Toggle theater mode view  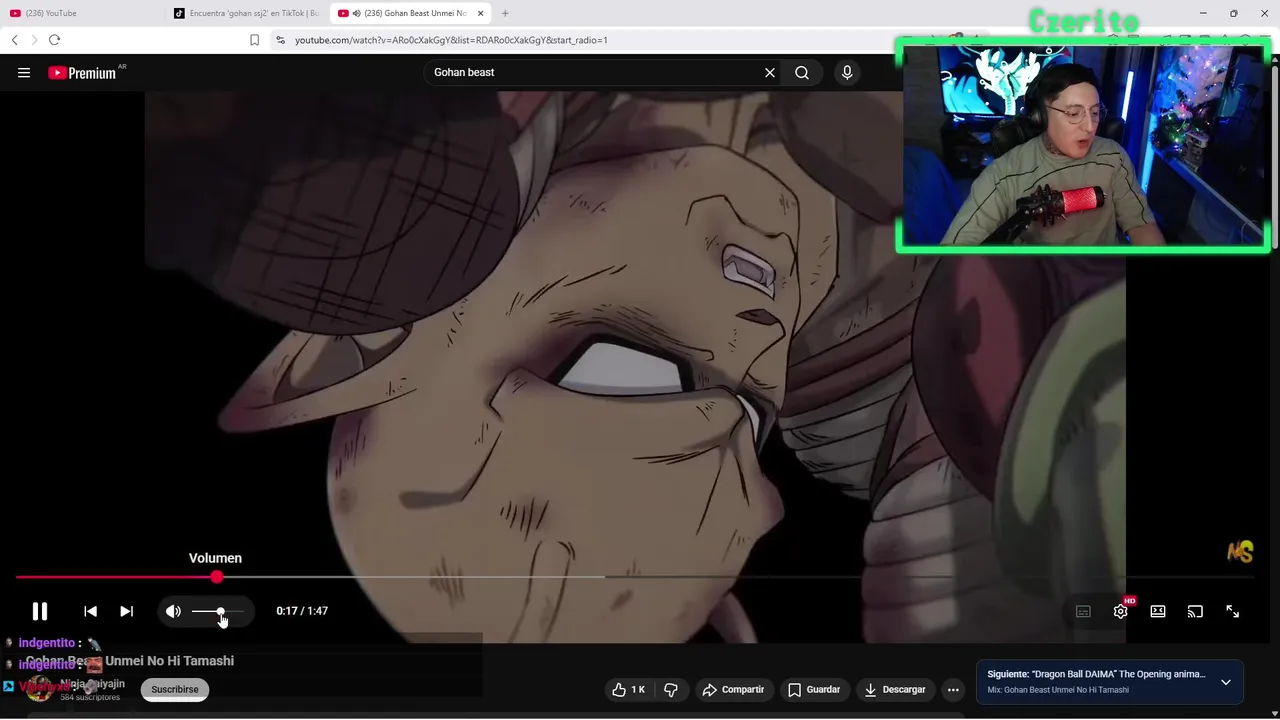(1158, 611)
